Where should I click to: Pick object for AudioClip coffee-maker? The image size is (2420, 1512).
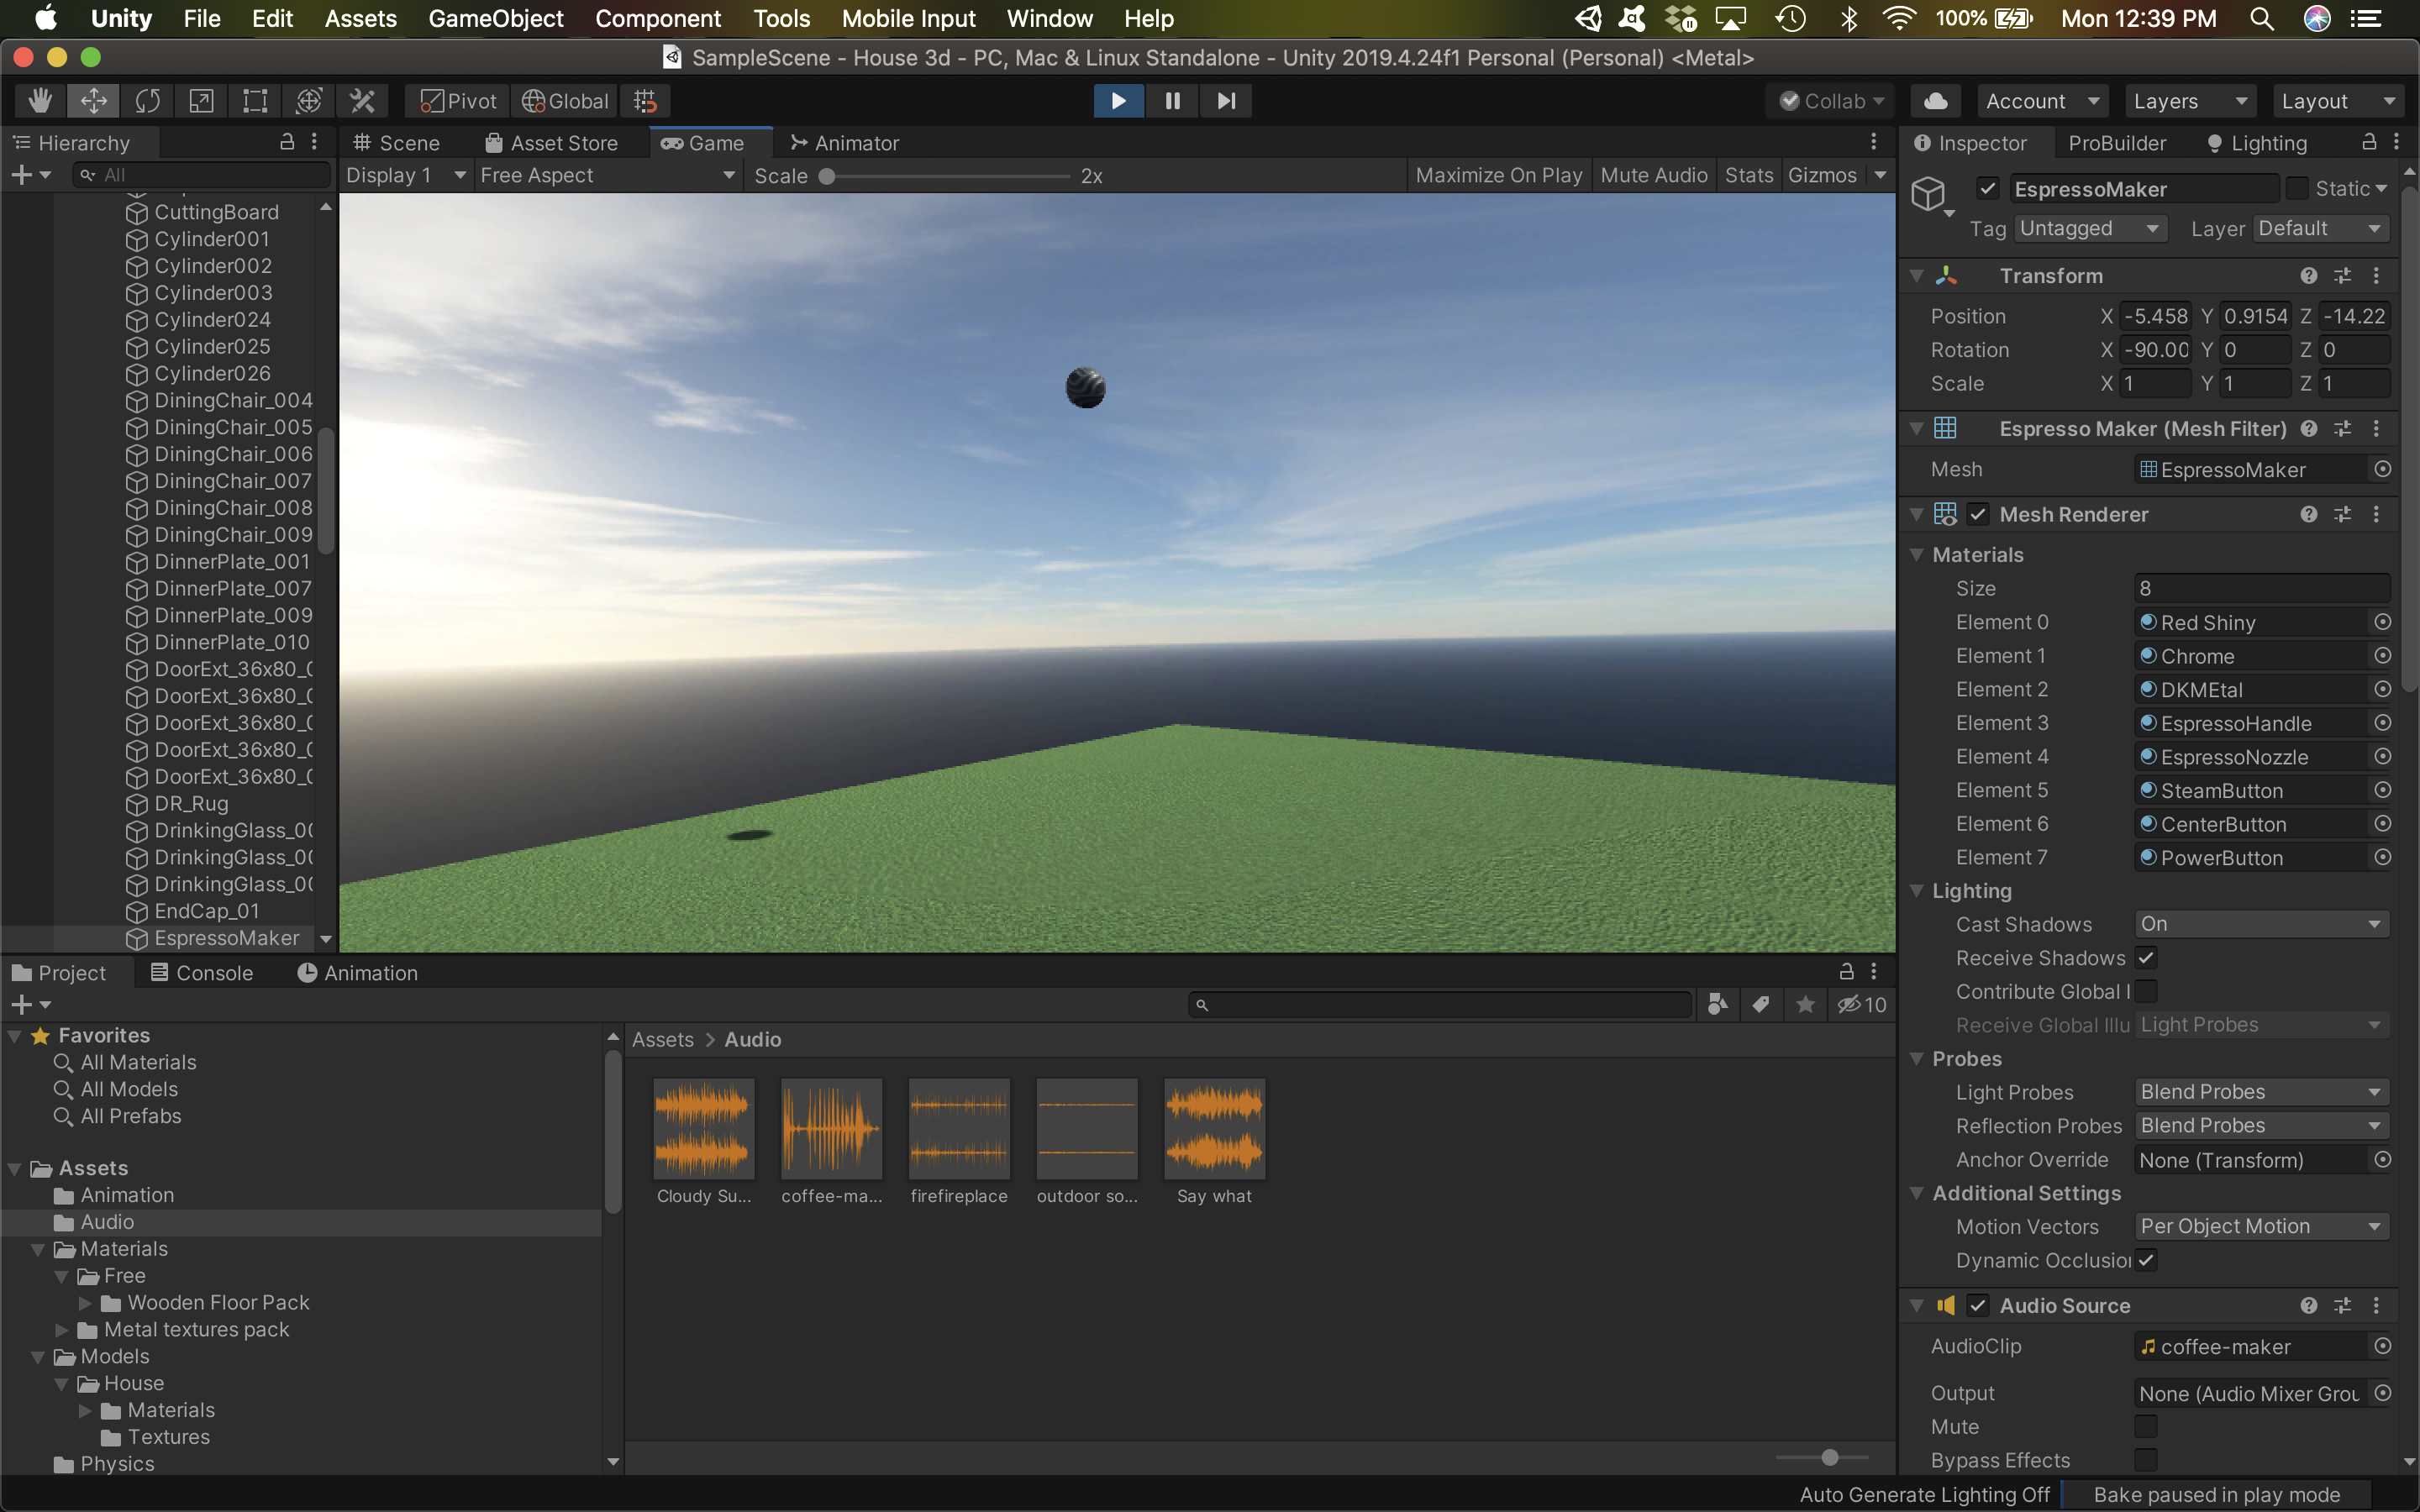[x=2383, y=1346]
